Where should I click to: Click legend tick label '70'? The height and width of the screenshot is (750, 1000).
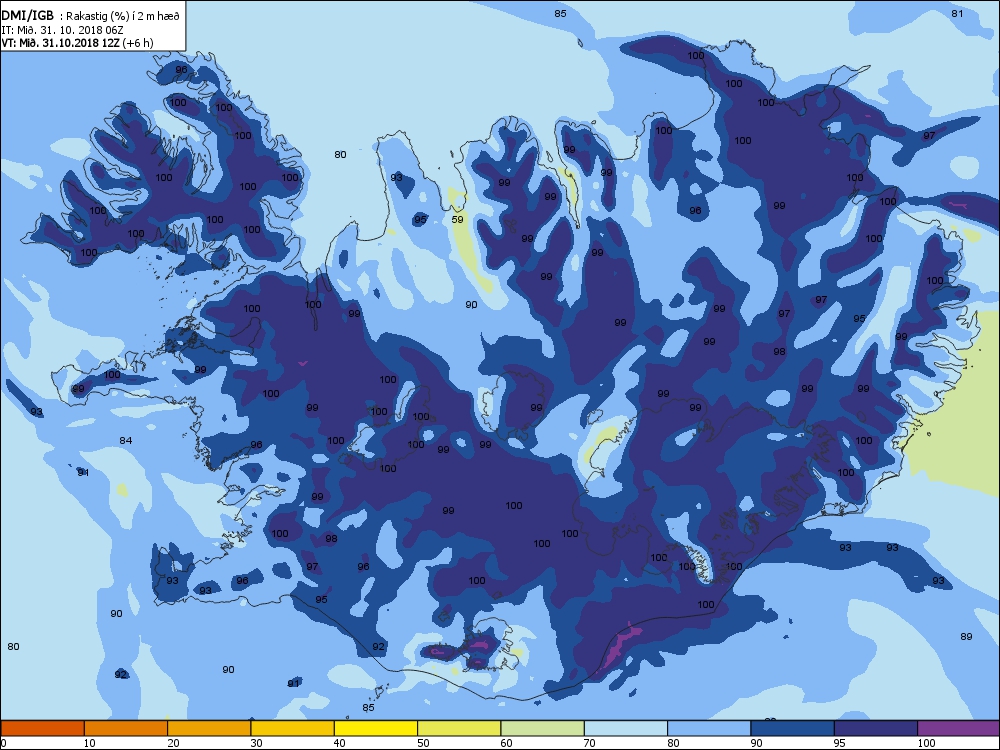point(589,743)
